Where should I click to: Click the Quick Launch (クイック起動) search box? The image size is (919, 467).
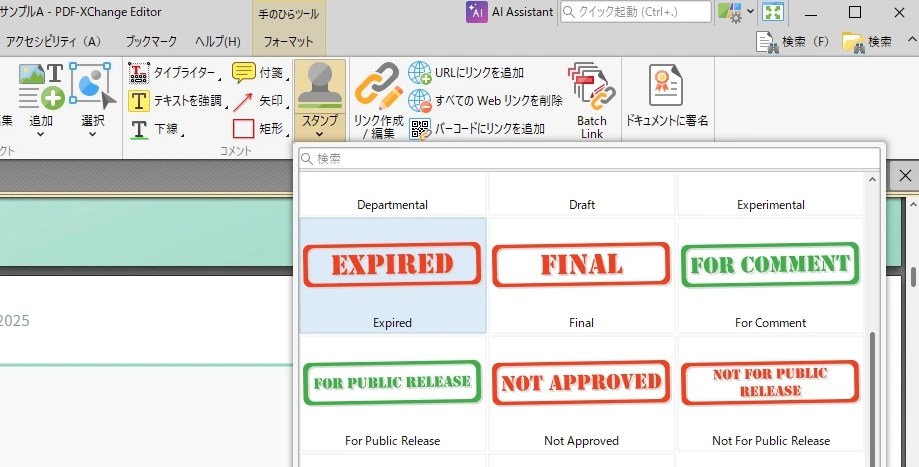tap(636, 12)
